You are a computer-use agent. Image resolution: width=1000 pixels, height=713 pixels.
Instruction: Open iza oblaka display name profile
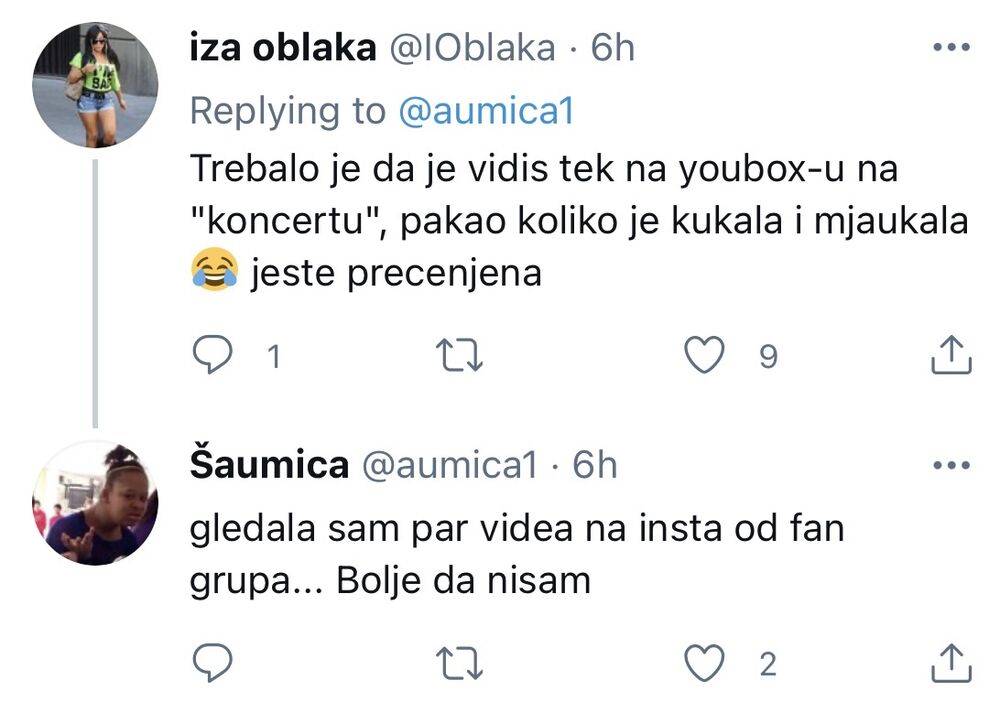pos(282,48)
